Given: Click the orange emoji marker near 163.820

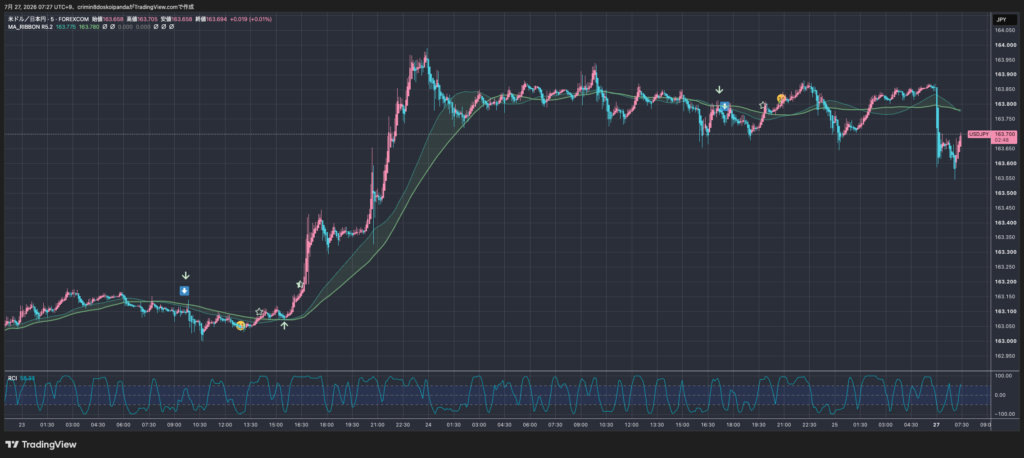Looking at the screenshot, I should click(780, 99).
